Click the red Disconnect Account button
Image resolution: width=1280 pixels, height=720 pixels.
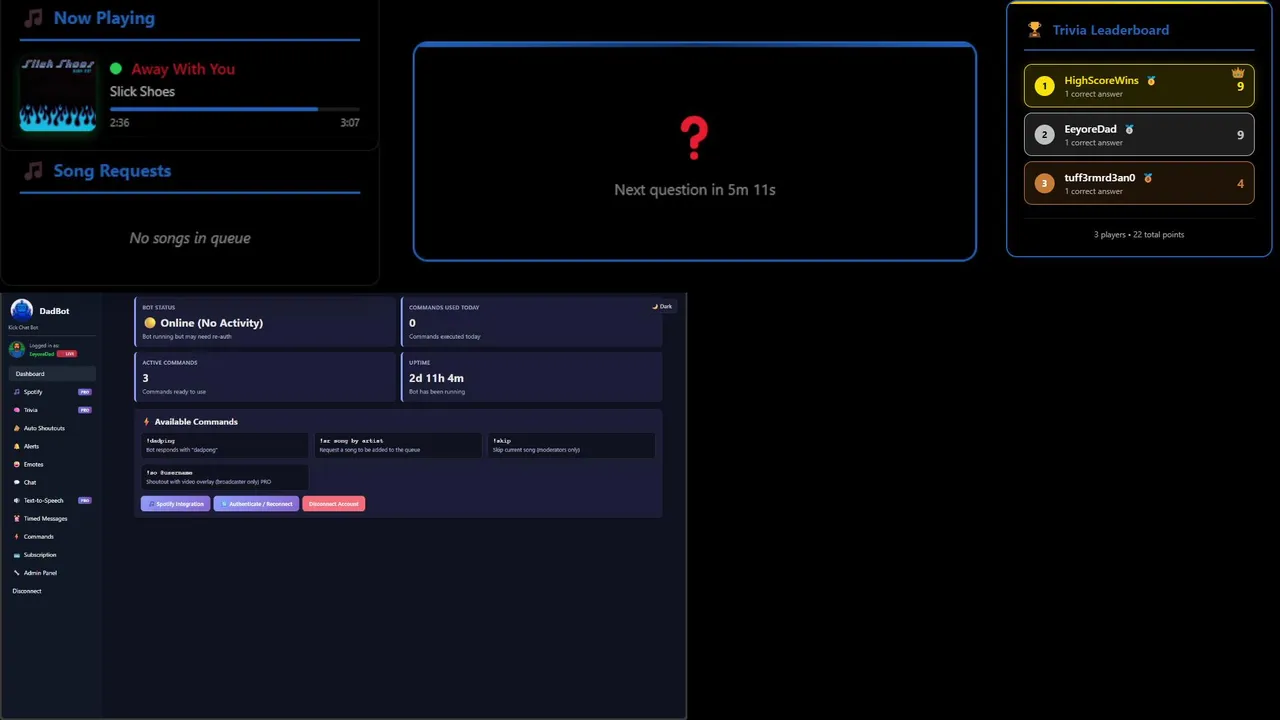[333, 504]
